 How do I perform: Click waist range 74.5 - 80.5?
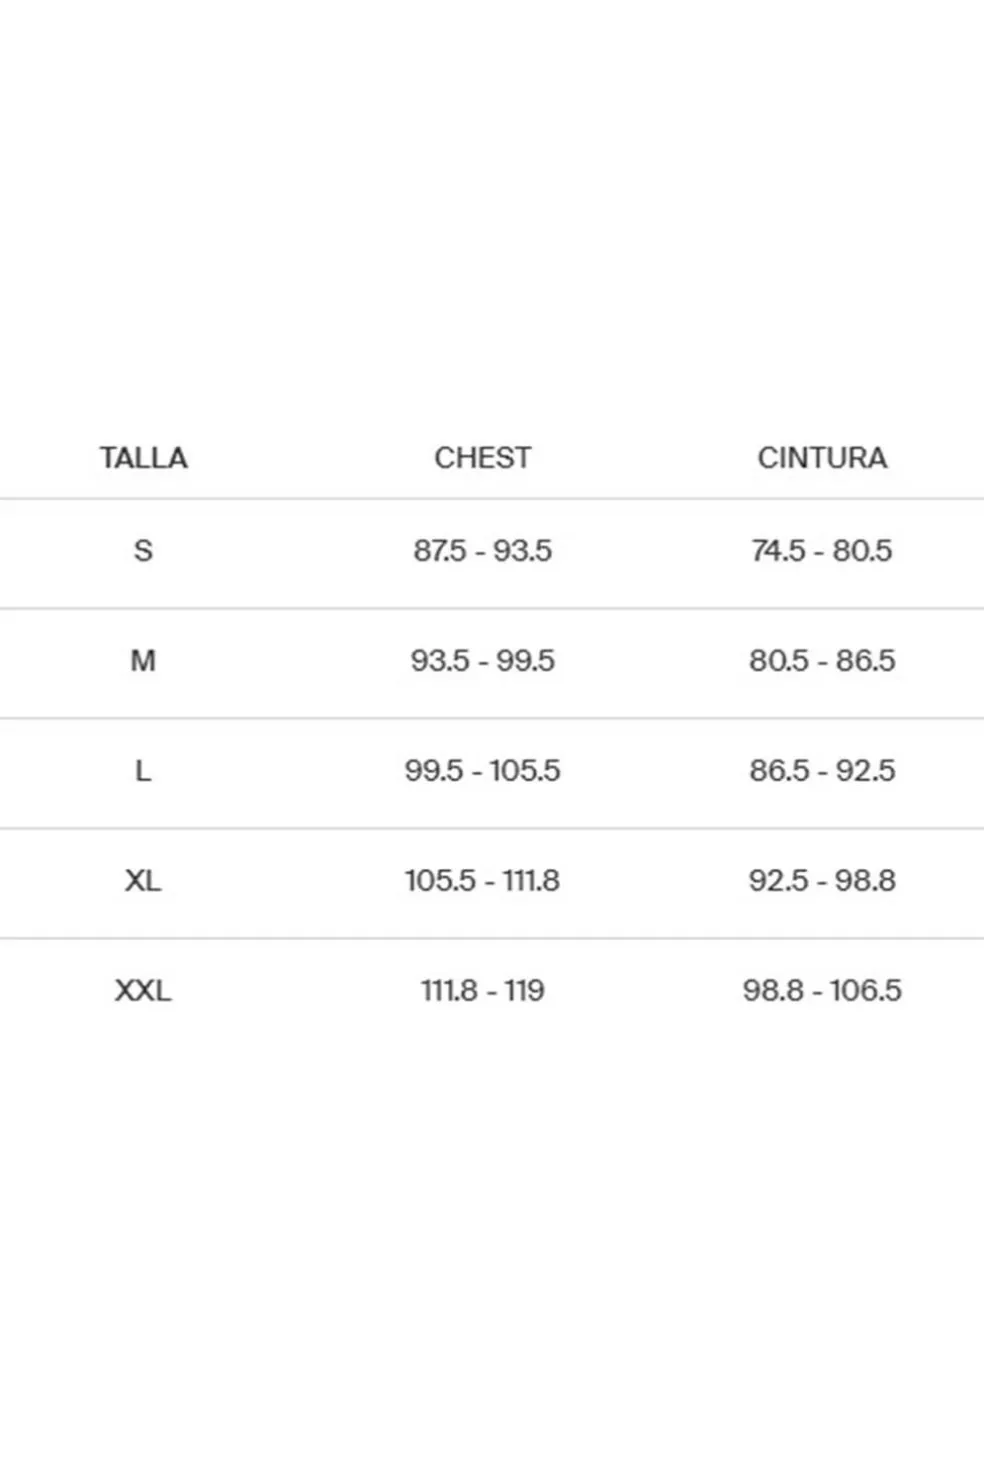tap(822, 550)
